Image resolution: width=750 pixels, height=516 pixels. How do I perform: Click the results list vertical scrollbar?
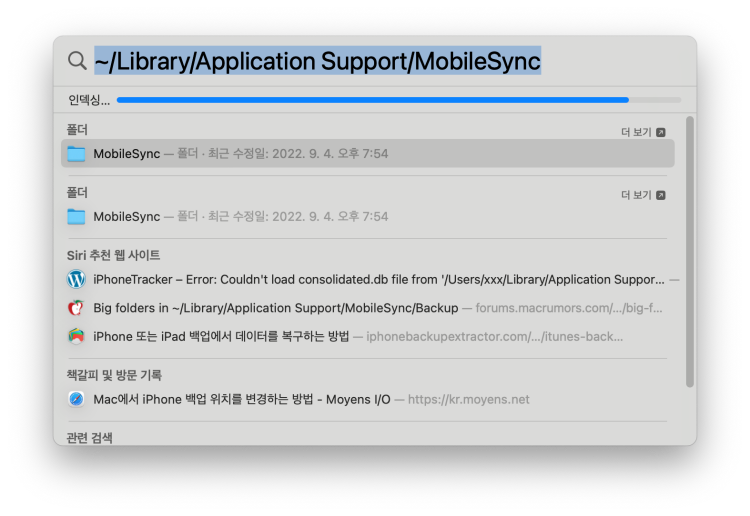[690, 252]
